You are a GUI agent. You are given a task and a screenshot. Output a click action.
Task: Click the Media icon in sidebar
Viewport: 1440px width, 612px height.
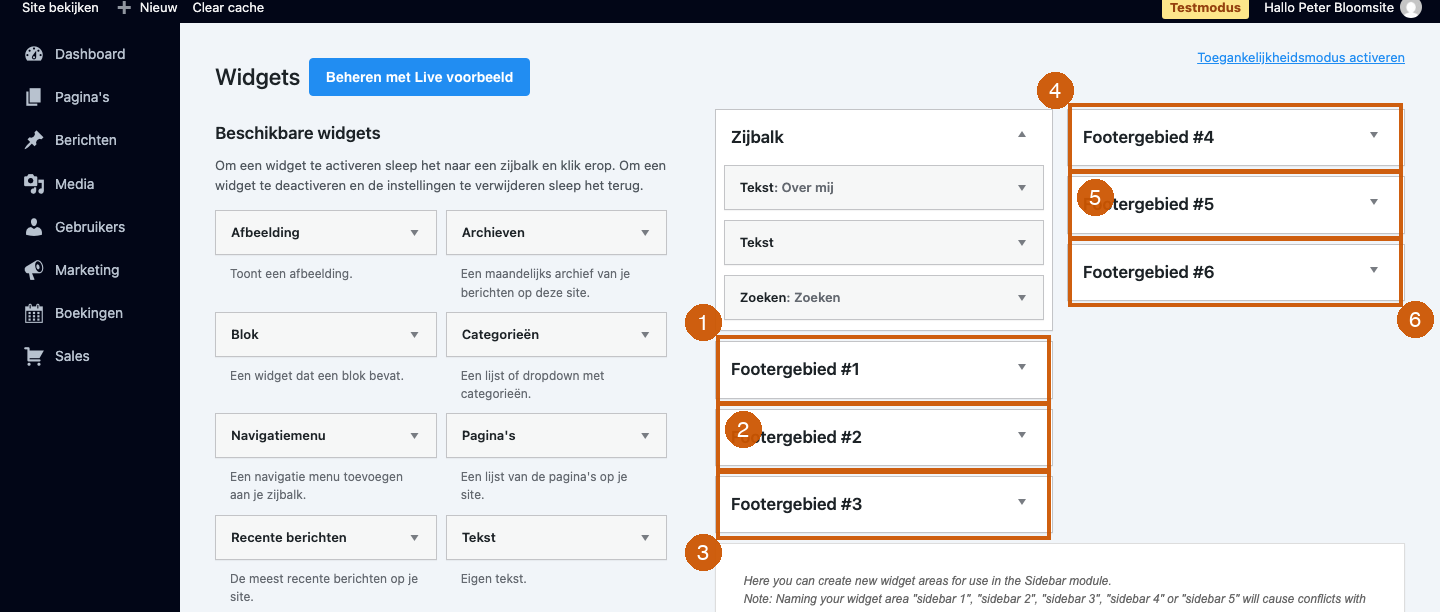34,184
